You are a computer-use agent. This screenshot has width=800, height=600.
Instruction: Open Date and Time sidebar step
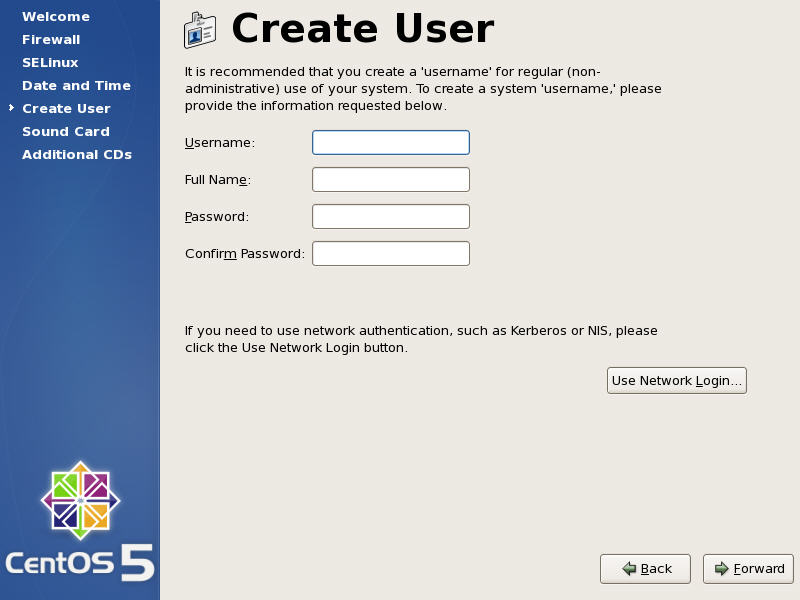[x=77, y=85]
